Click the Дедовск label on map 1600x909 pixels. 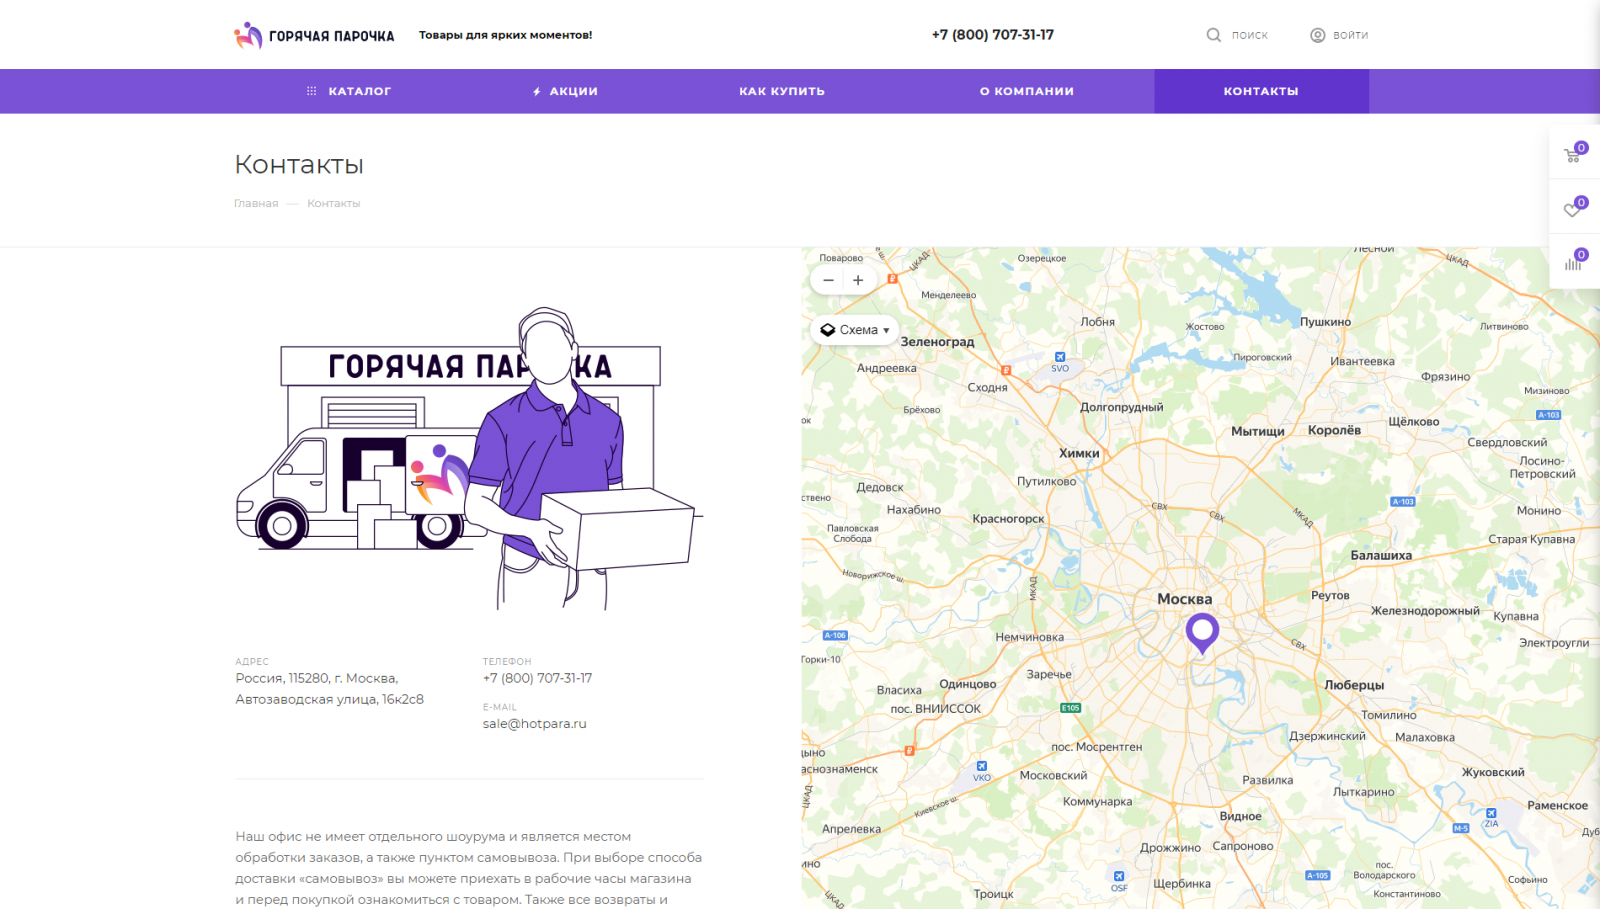880,487
